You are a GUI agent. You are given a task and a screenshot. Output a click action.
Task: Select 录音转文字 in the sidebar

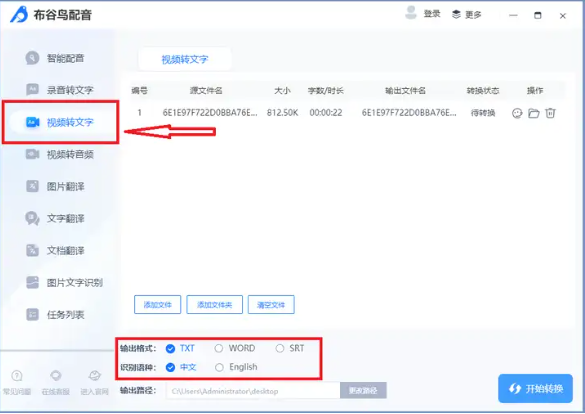(x=60, y=90)
